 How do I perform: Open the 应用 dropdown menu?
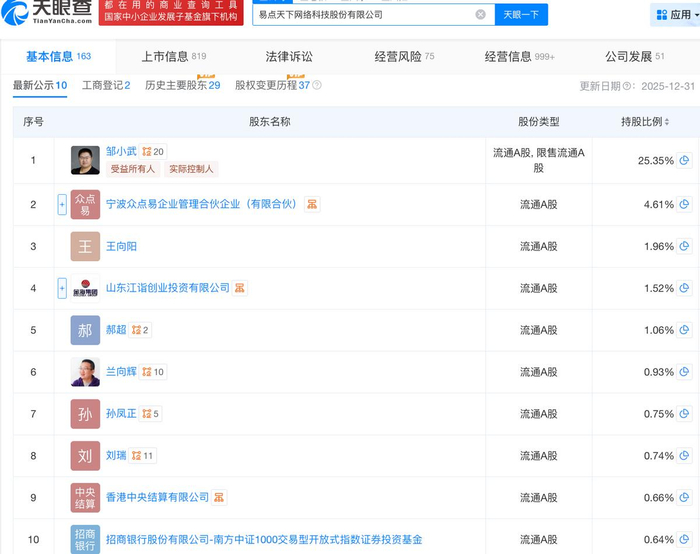point(675,15)
